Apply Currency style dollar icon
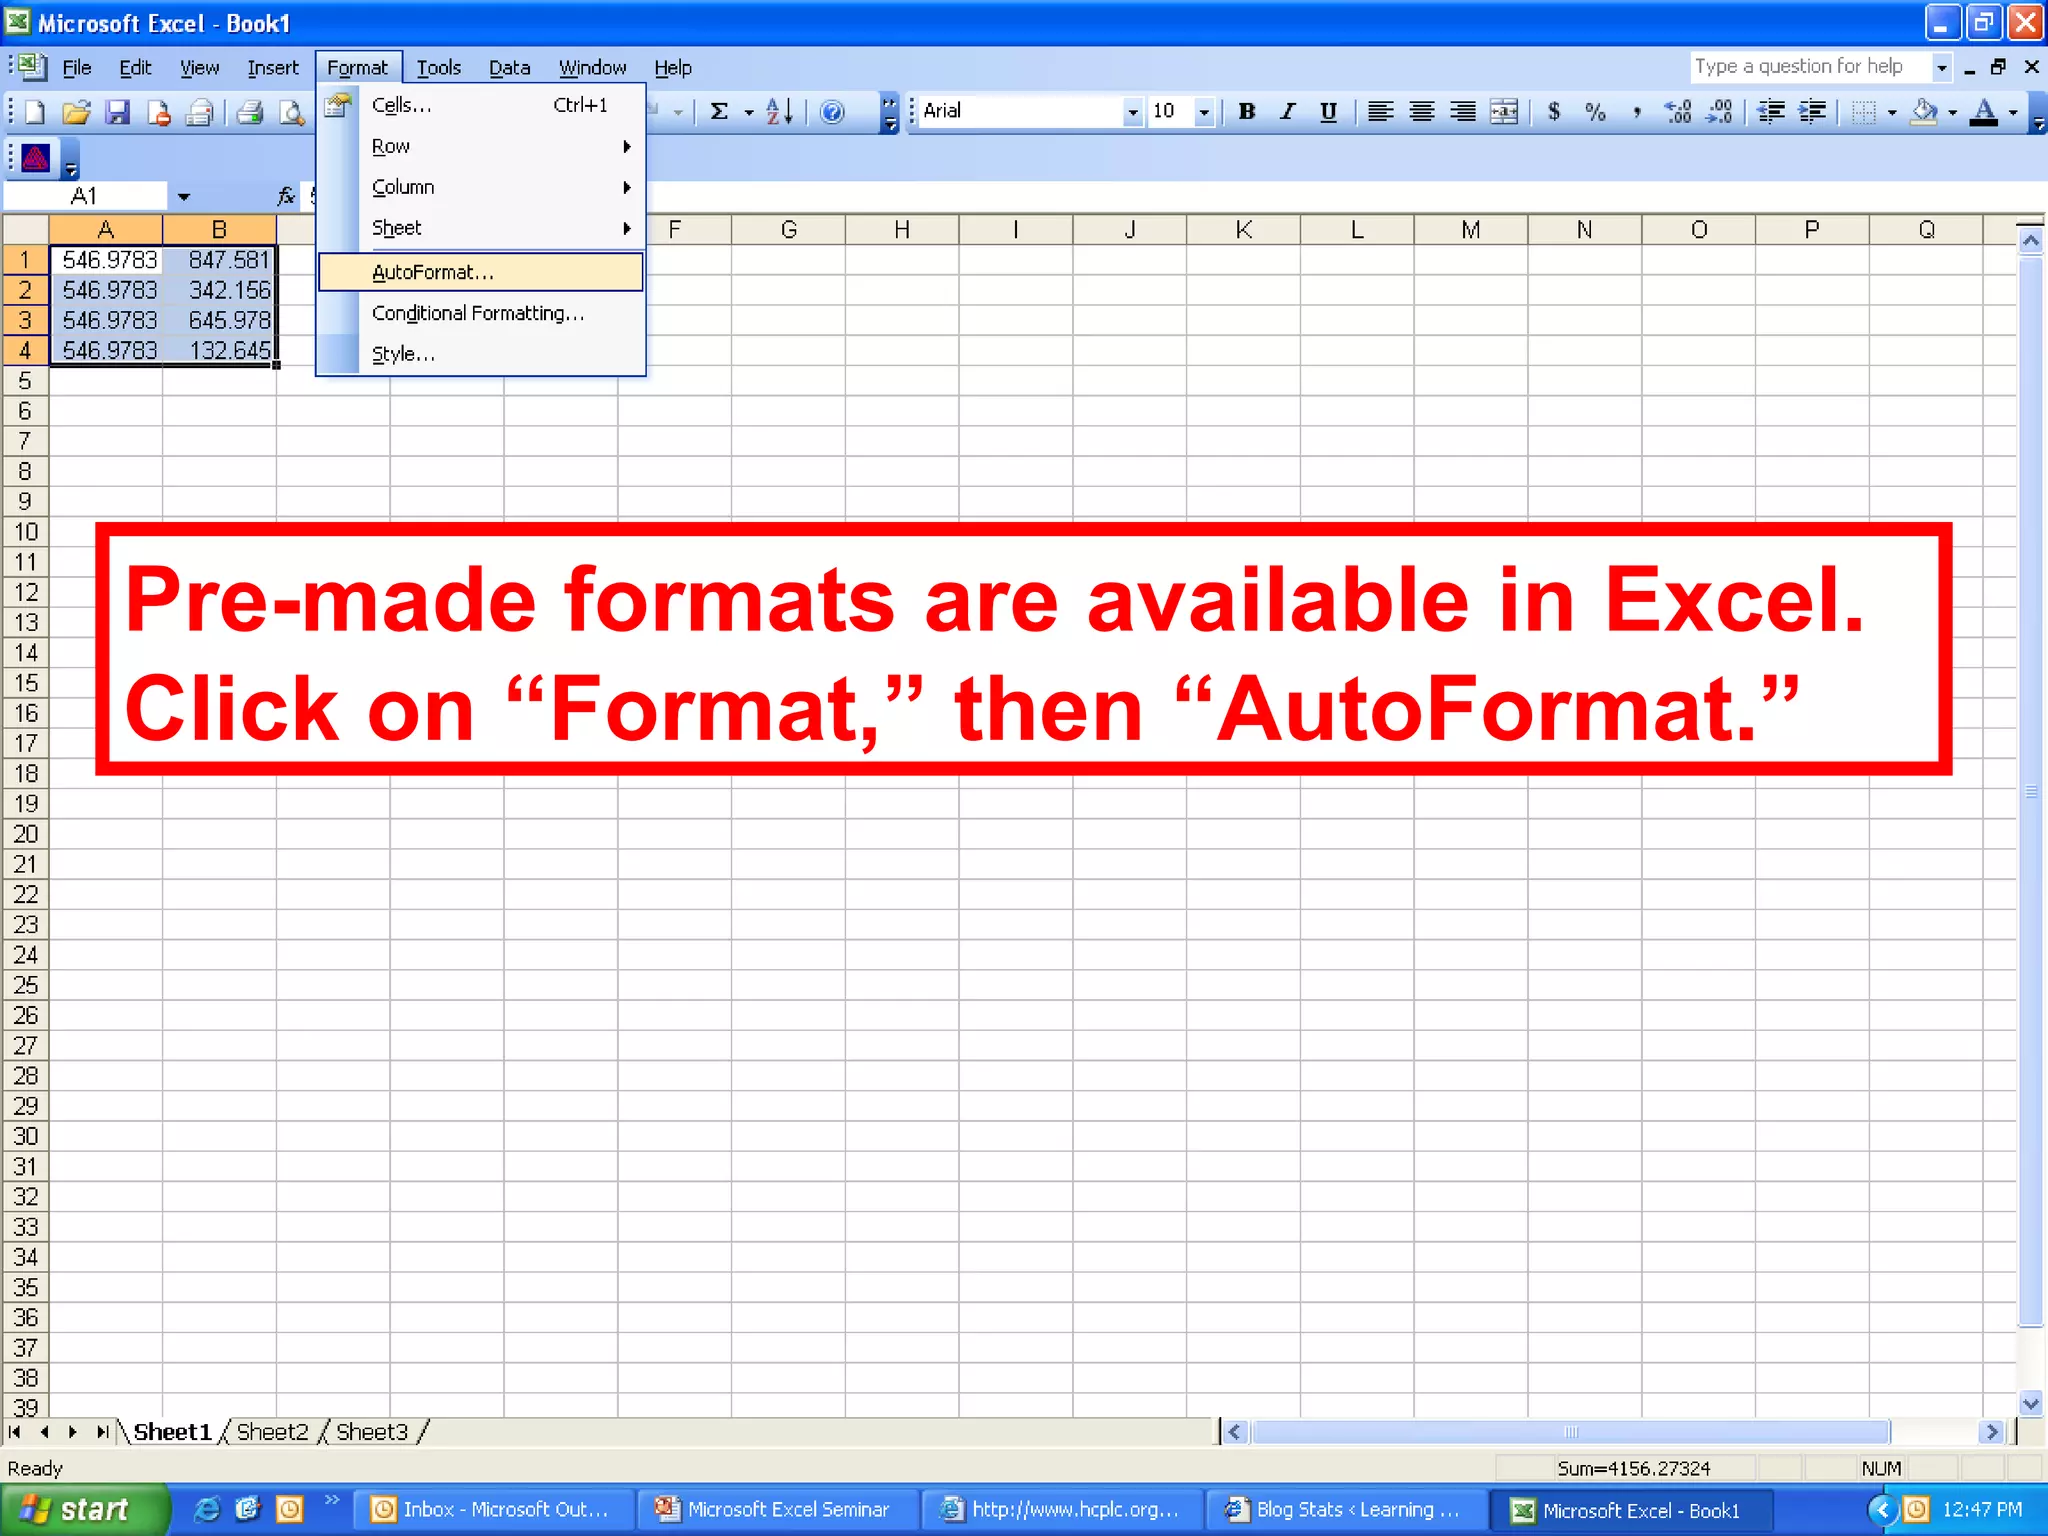Screen dimensions: 2048x1536 point(1554,112)
